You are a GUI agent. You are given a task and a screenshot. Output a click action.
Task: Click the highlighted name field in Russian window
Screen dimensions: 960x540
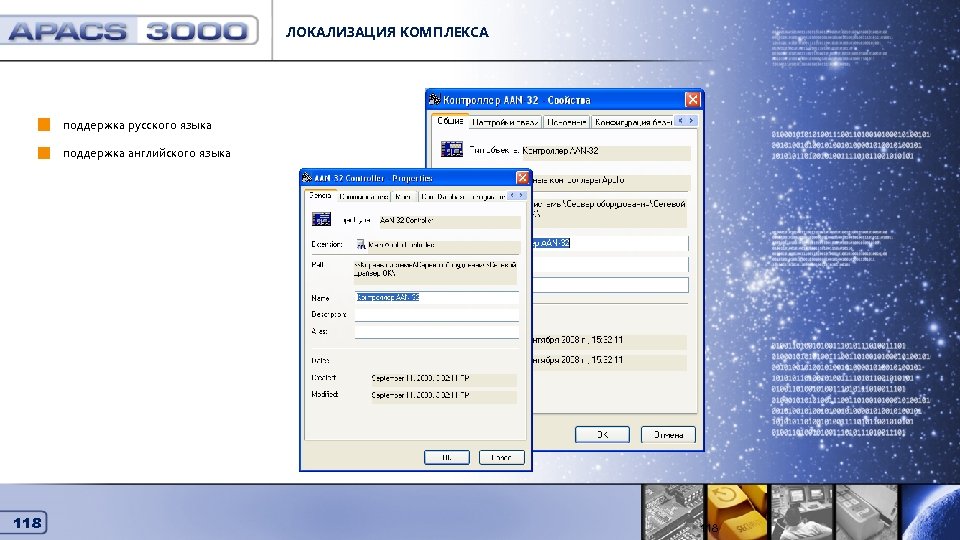click(x=610, y=243)
